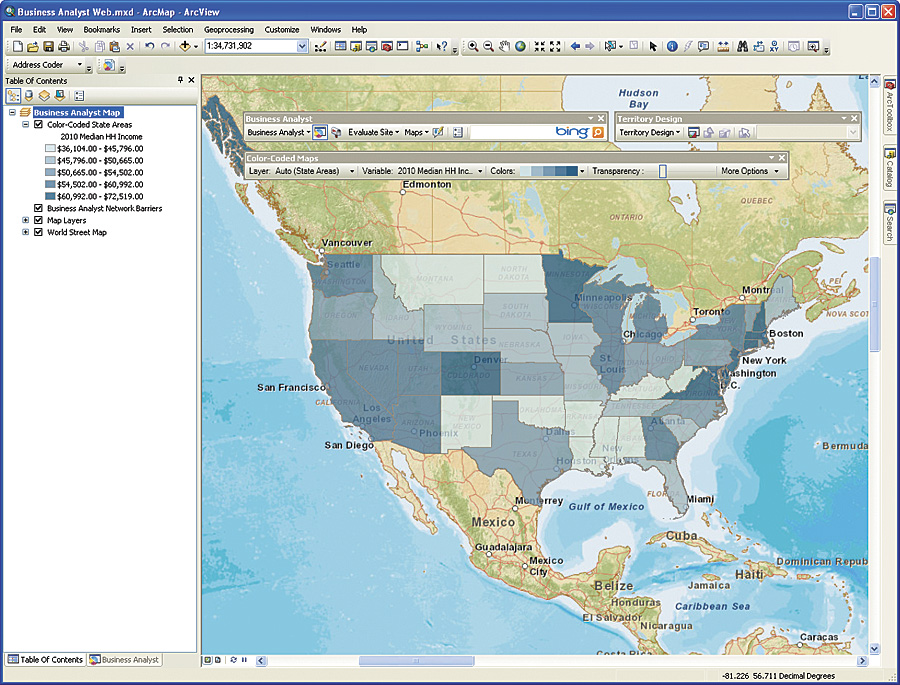The image size is (900, 685).
Task: Click the Save document icon
Action: click(x=48, y=46)
